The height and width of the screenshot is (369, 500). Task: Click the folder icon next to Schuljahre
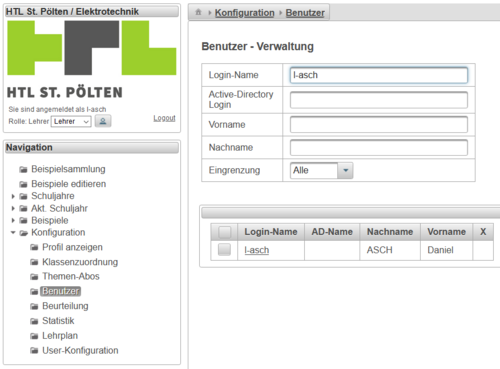click(23, 196)
